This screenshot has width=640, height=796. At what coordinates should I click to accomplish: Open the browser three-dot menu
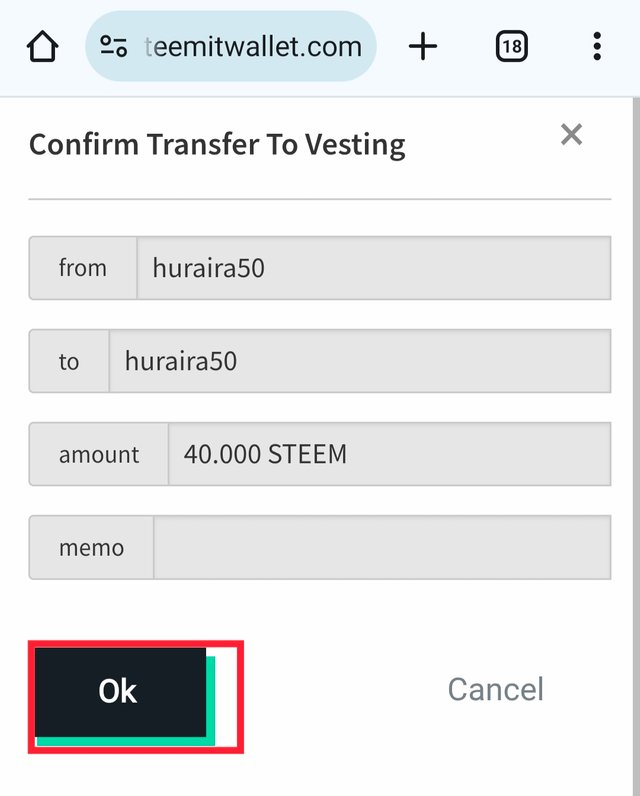pos(597,46)
